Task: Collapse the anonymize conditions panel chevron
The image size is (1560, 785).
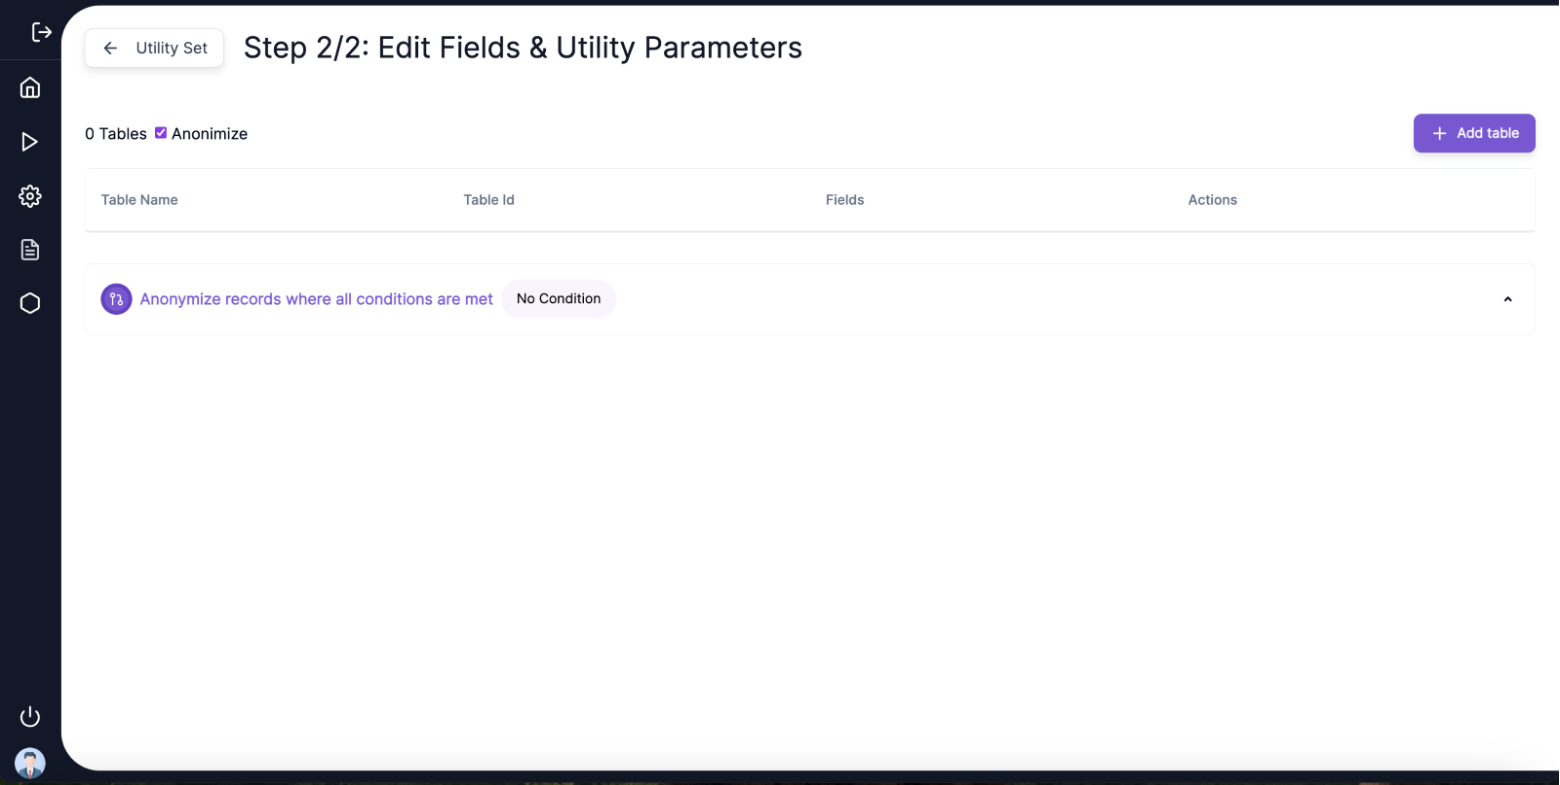Action: click(1507, 299)
